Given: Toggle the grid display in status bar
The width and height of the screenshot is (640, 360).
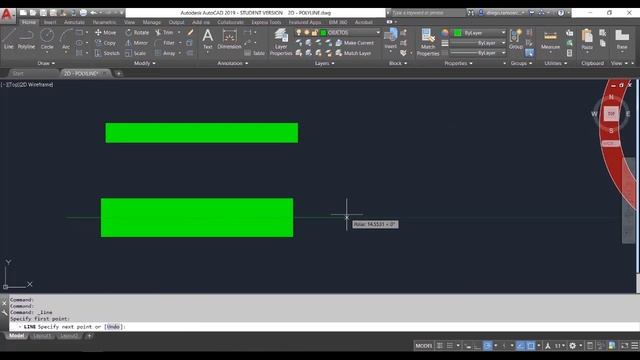Looking at the screenshot, I should pos(440,346).
